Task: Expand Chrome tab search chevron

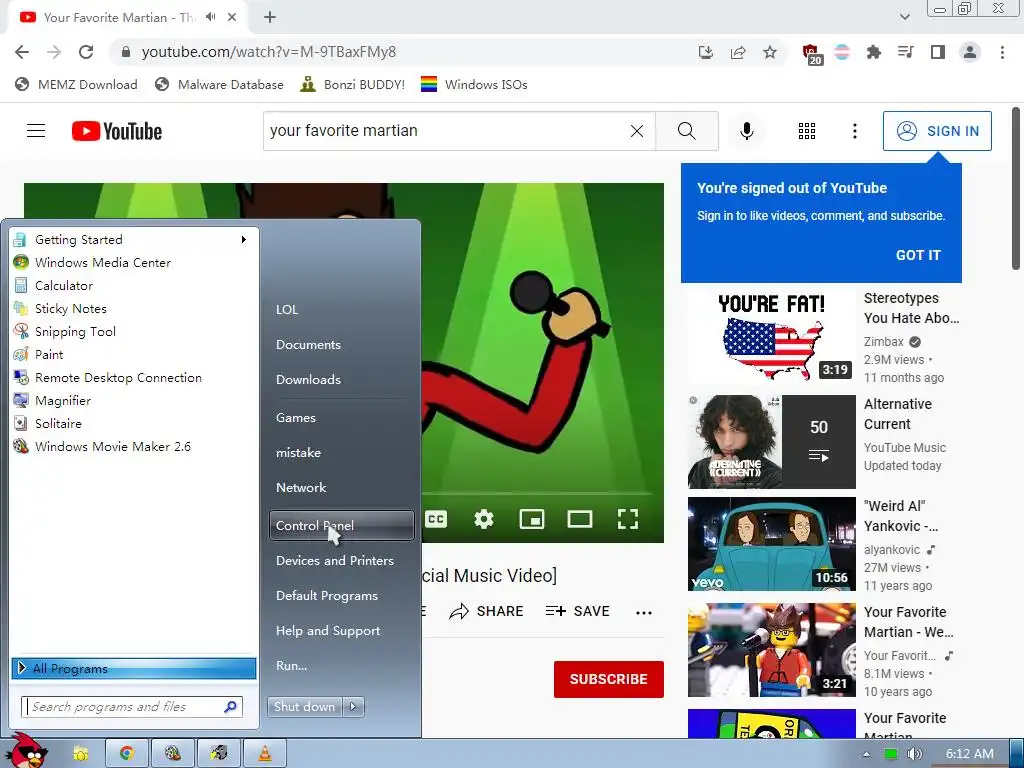Action: click(904, 17)
